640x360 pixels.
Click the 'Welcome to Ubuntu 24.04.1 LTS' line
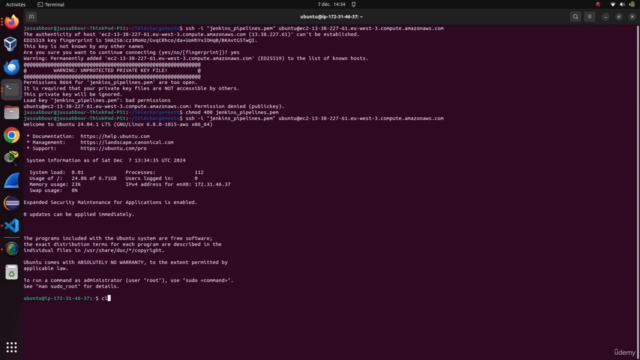[118, 124]
